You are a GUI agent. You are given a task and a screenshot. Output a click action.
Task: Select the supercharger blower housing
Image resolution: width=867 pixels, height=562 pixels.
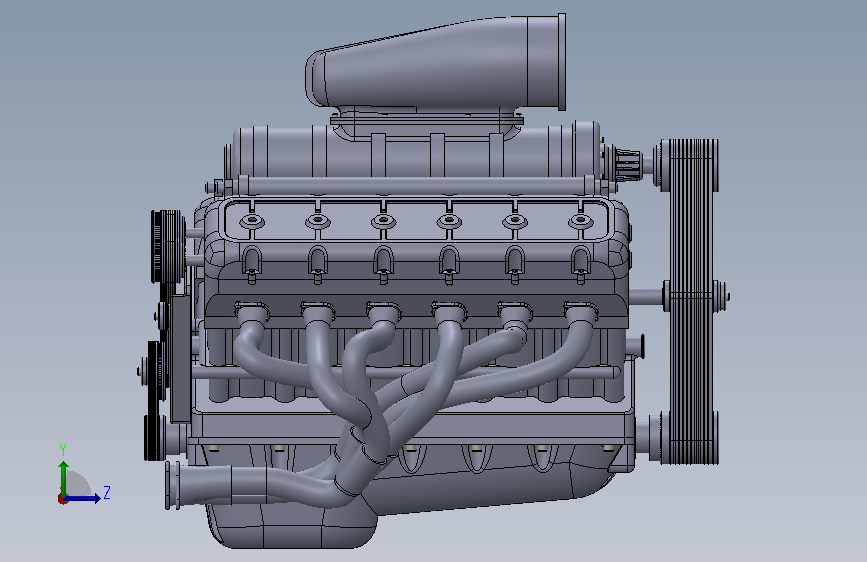coord(415,149)
